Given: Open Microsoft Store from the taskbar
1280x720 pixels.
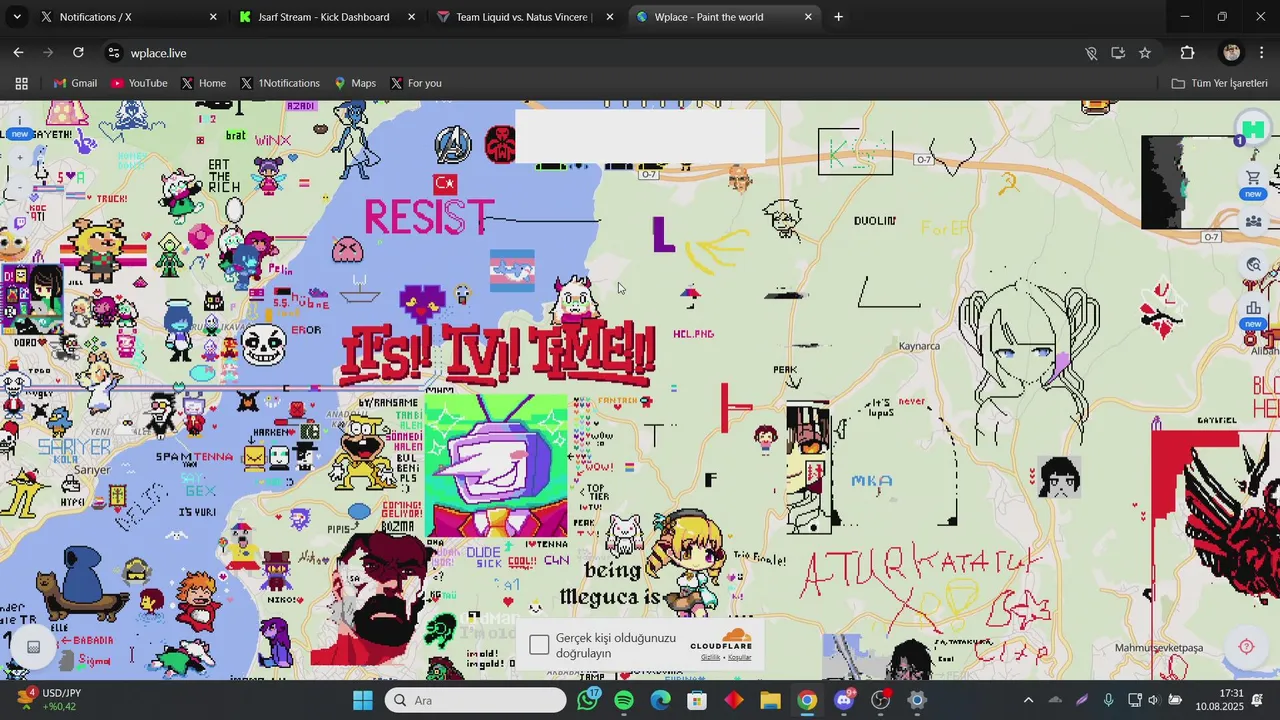Looking at the screenshot, I should click(x=697, y=700).
